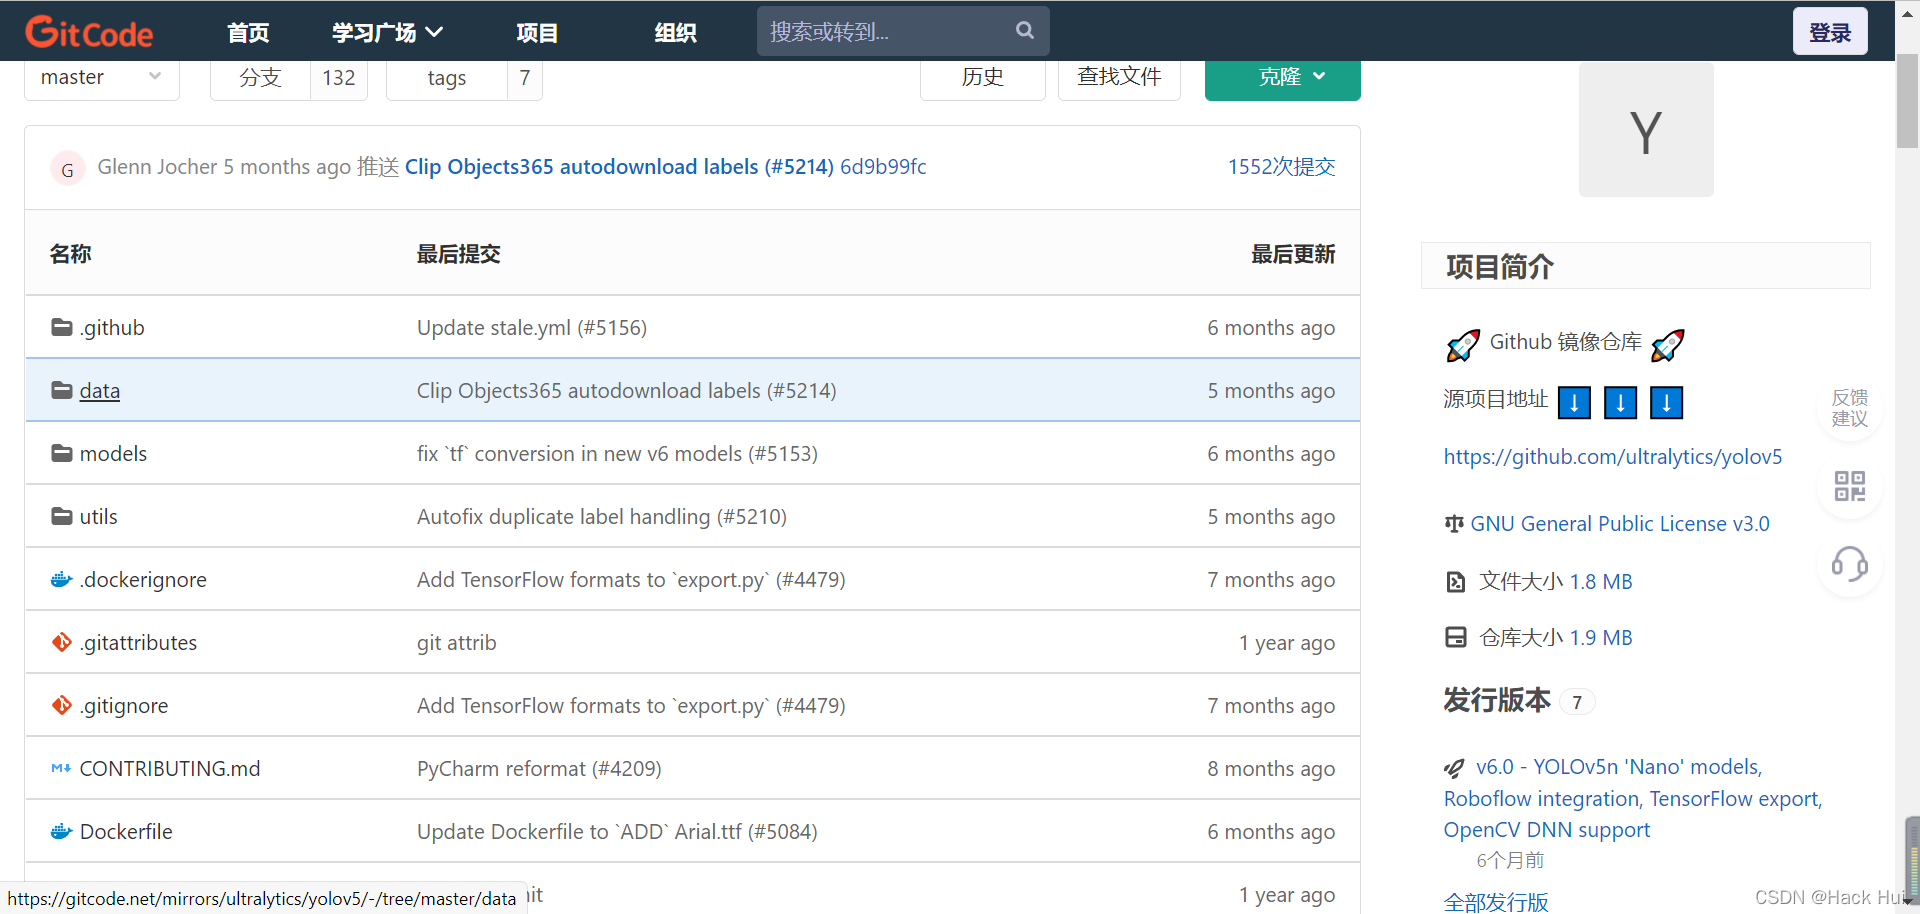Open the Dockerfile file

126,832
